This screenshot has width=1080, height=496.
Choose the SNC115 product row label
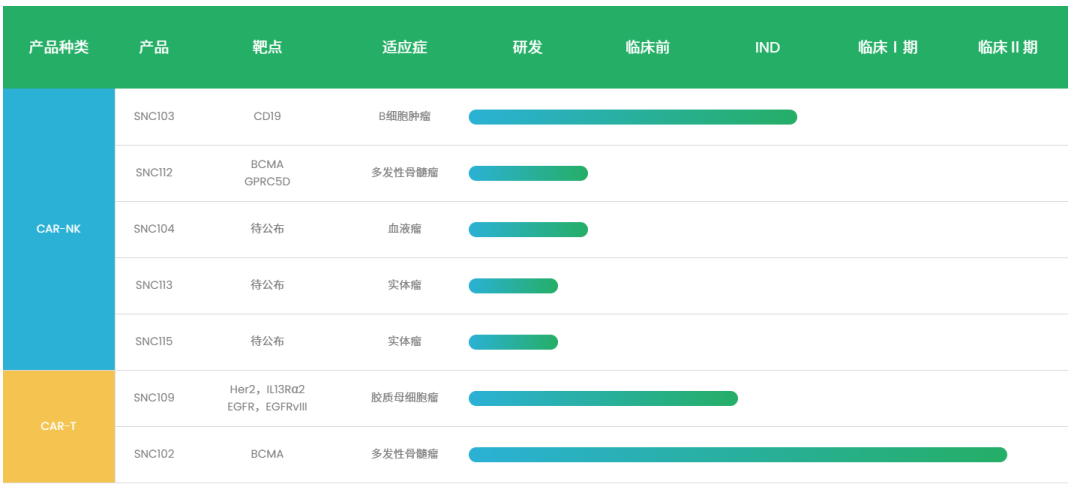click(154, 342)
